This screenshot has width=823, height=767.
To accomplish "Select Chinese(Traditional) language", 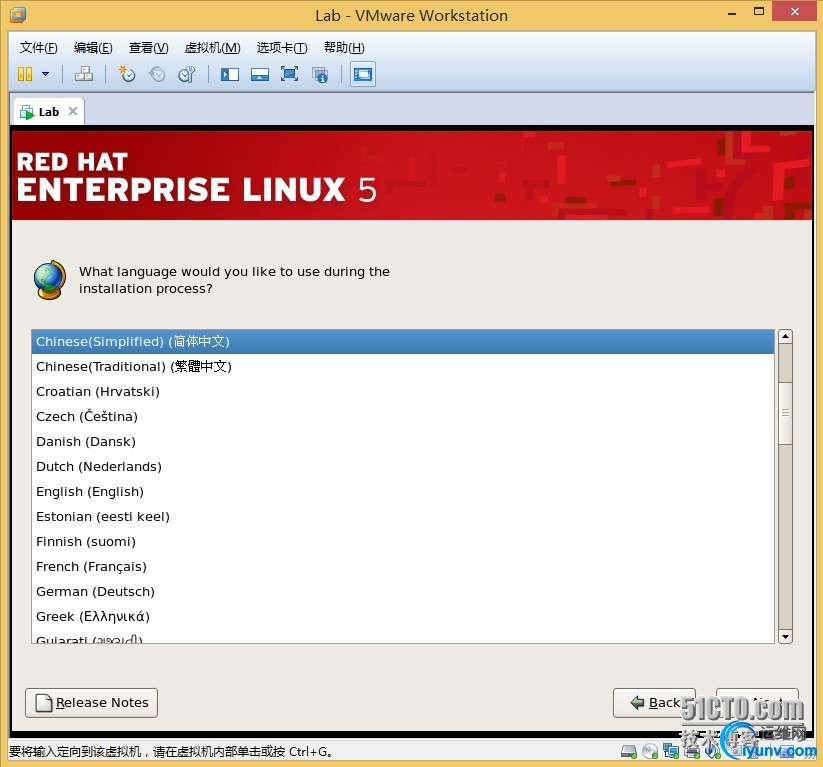I will (x=403, y=366).
